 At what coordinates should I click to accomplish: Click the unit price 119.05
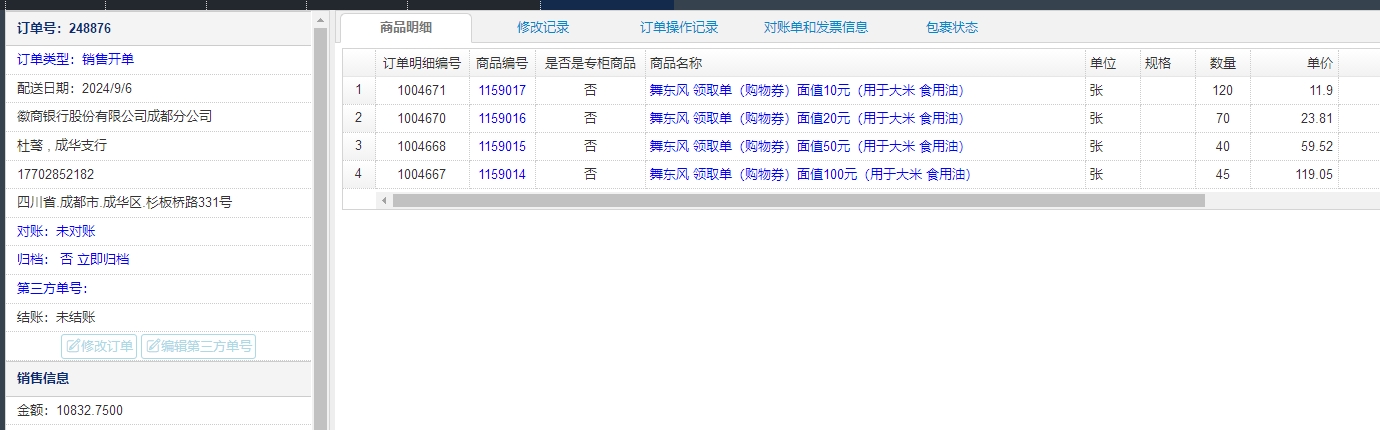pos(1313,174)
